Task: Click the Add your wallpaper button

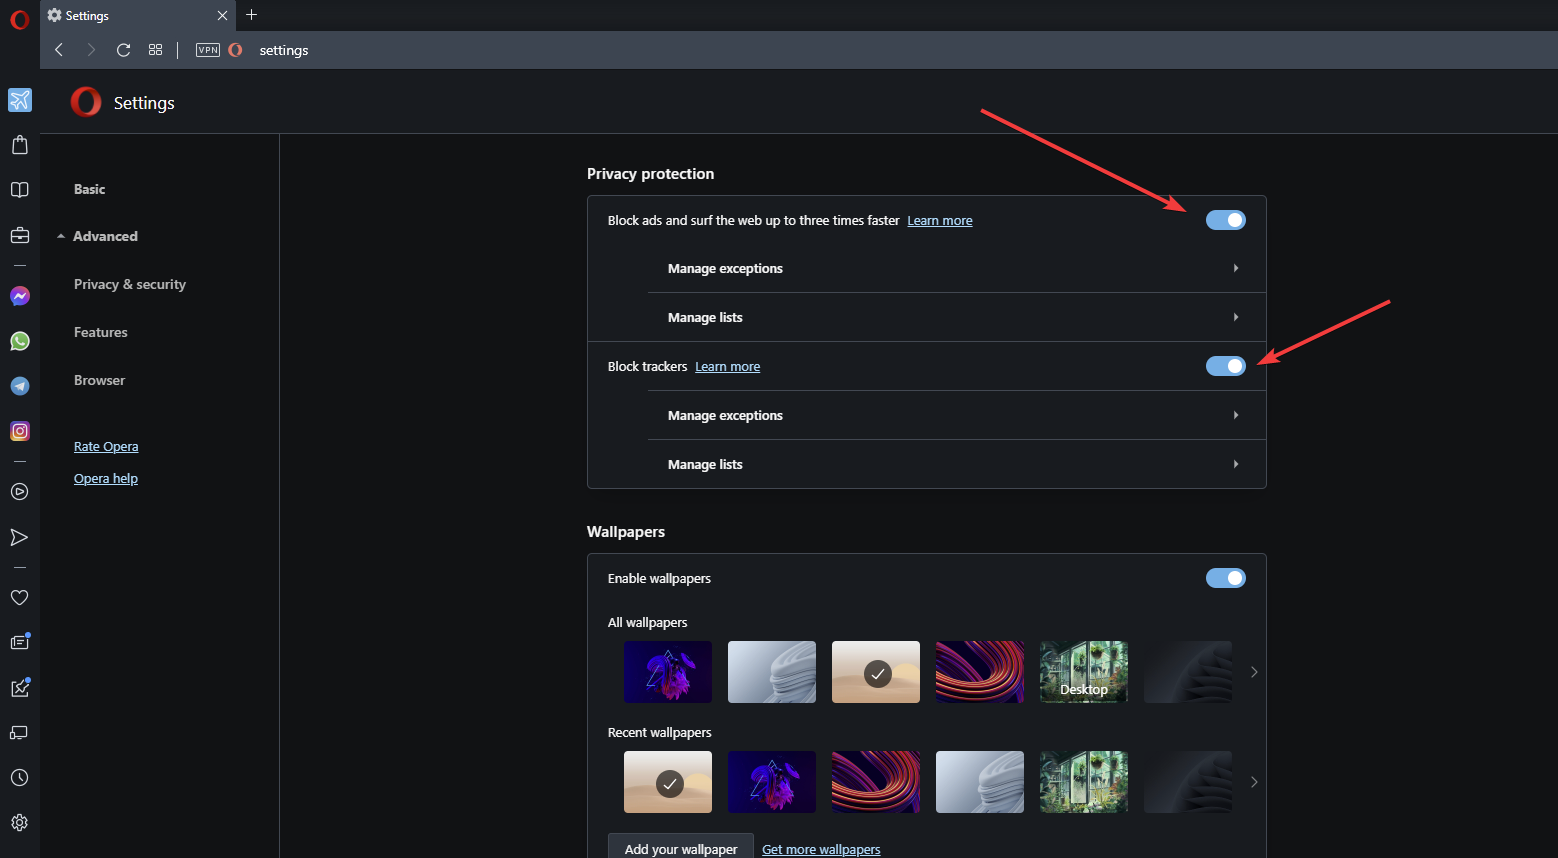Action: coord(681,848)
